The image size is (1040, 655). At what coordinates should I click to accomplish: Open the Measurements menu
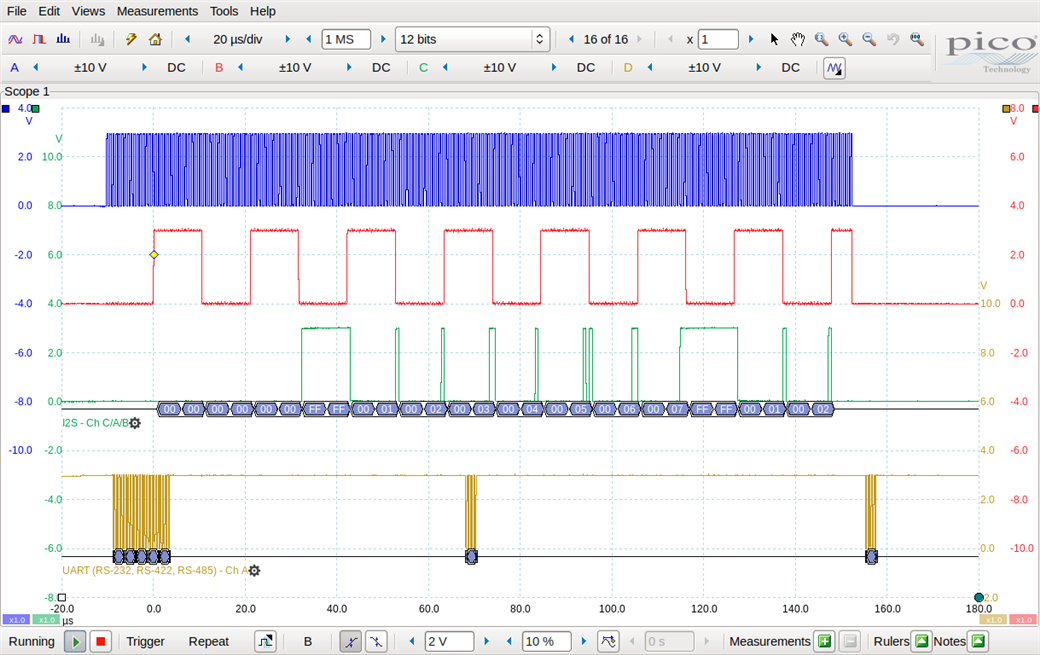click(x=157, y=11)
